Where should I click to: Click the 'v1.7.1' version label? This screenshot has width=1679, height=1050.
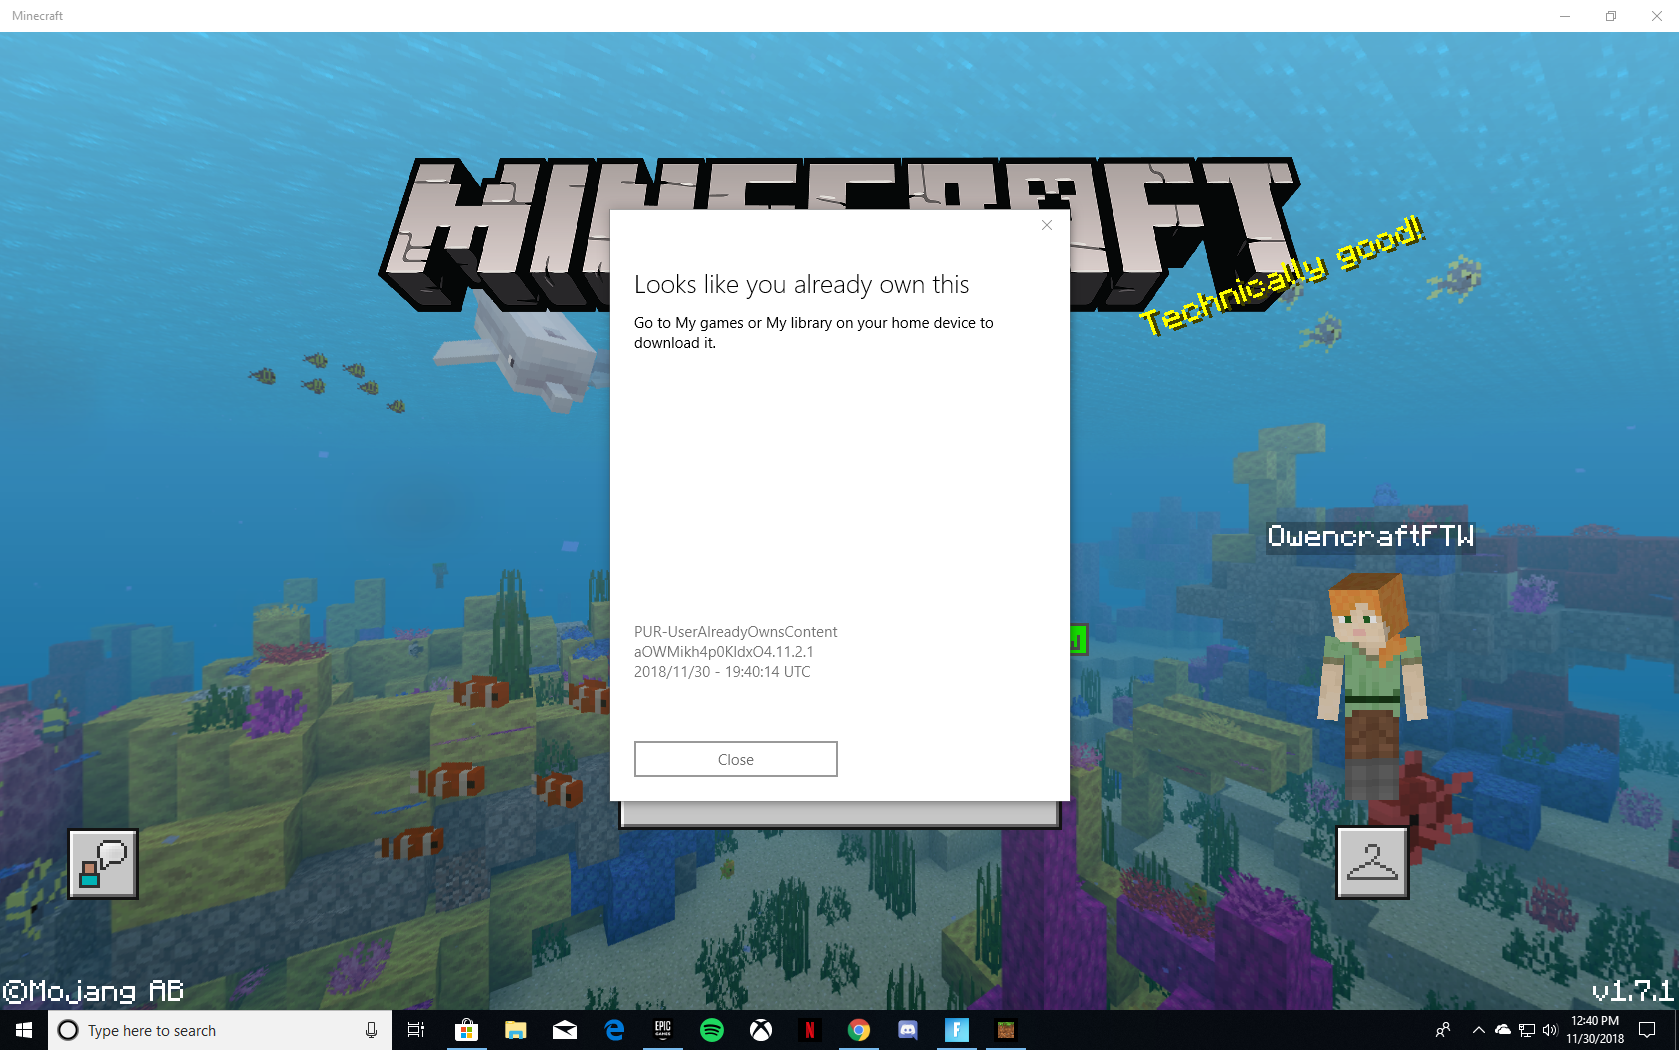click(1632, 991)
